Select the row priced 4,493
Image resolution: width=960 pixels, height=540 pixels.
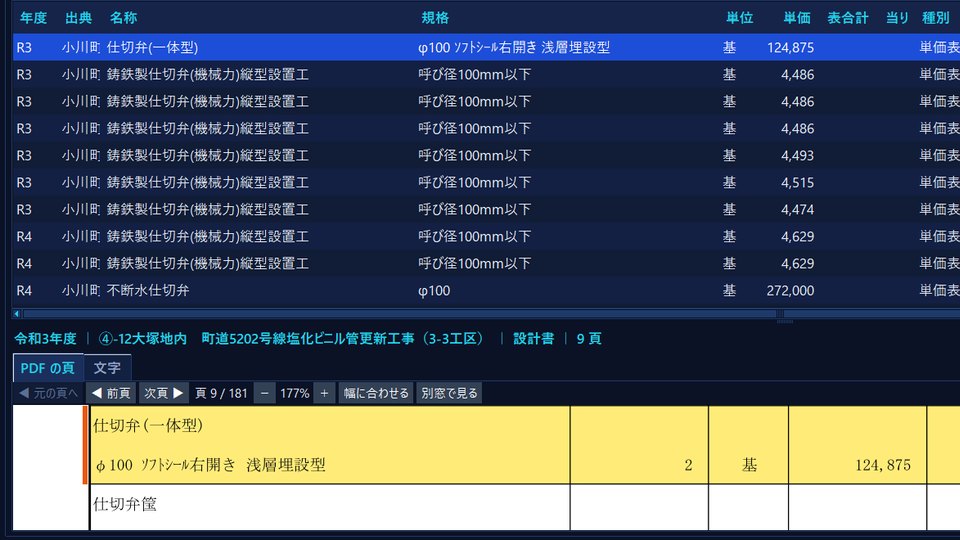[486, 155]
